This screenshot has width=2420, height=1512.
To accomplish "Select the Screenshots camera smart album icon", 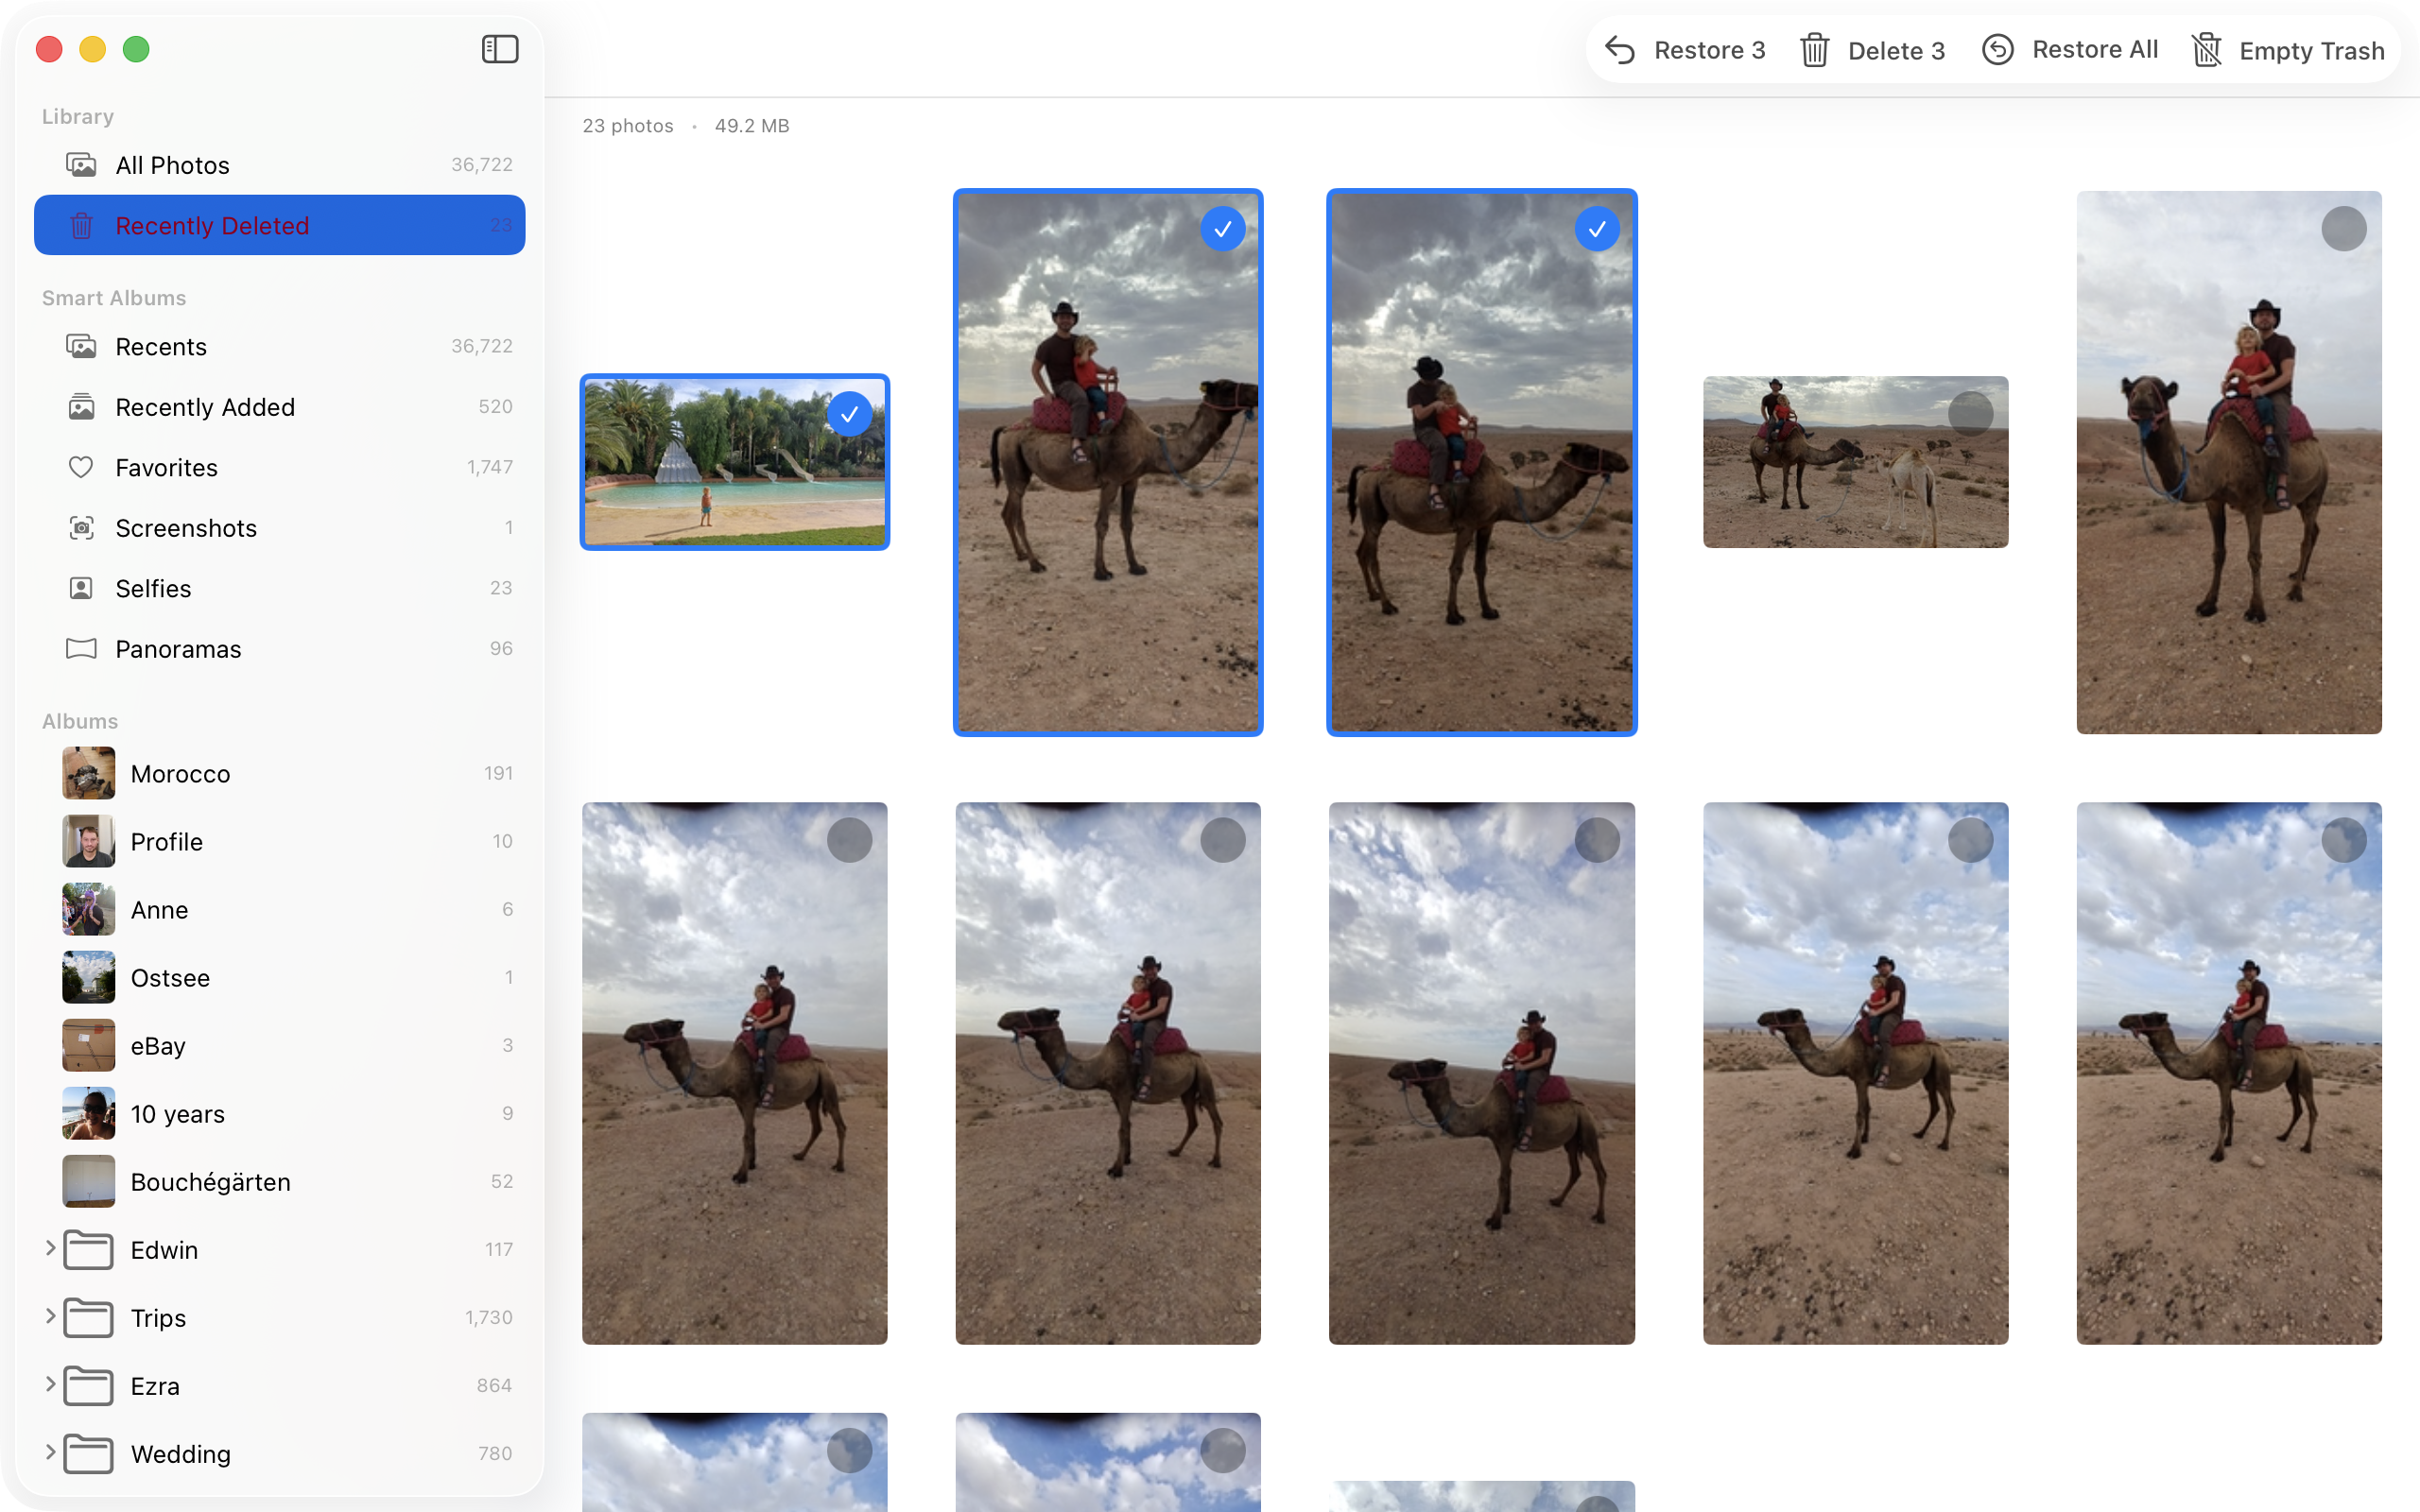I will [82, 528].
